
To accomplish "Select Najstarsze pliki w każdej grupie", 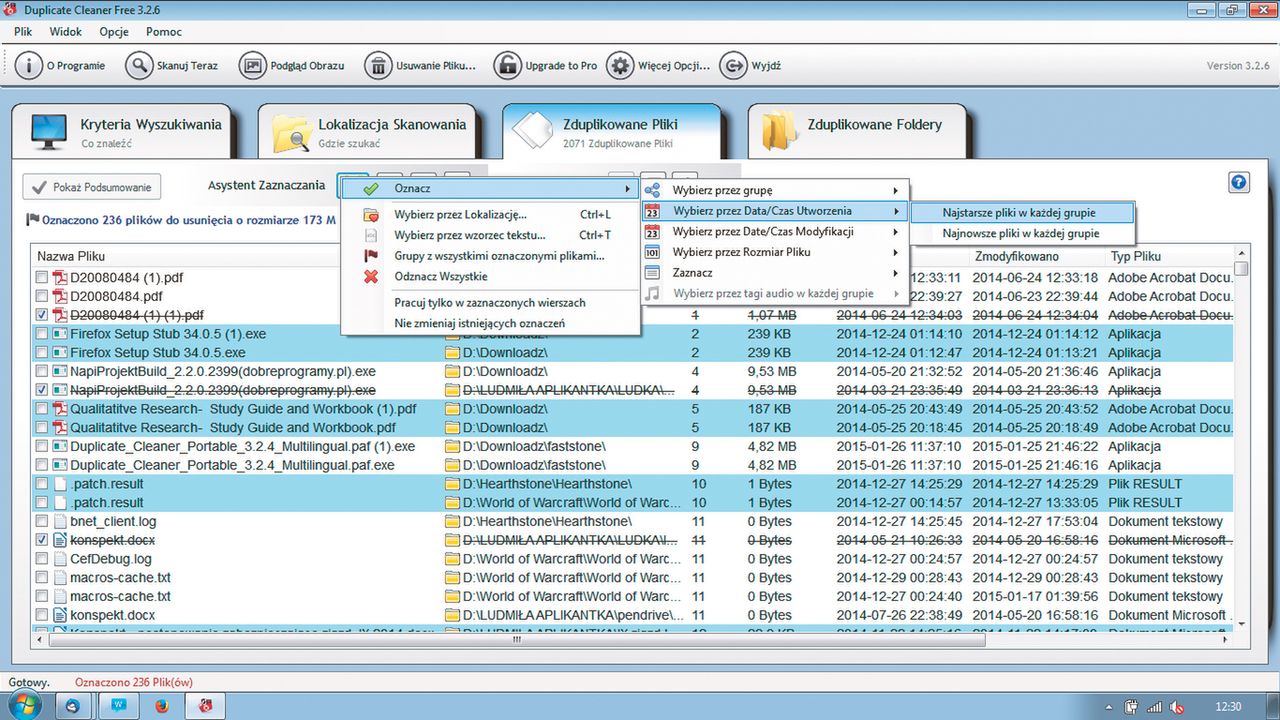I will coord(1020,212).
